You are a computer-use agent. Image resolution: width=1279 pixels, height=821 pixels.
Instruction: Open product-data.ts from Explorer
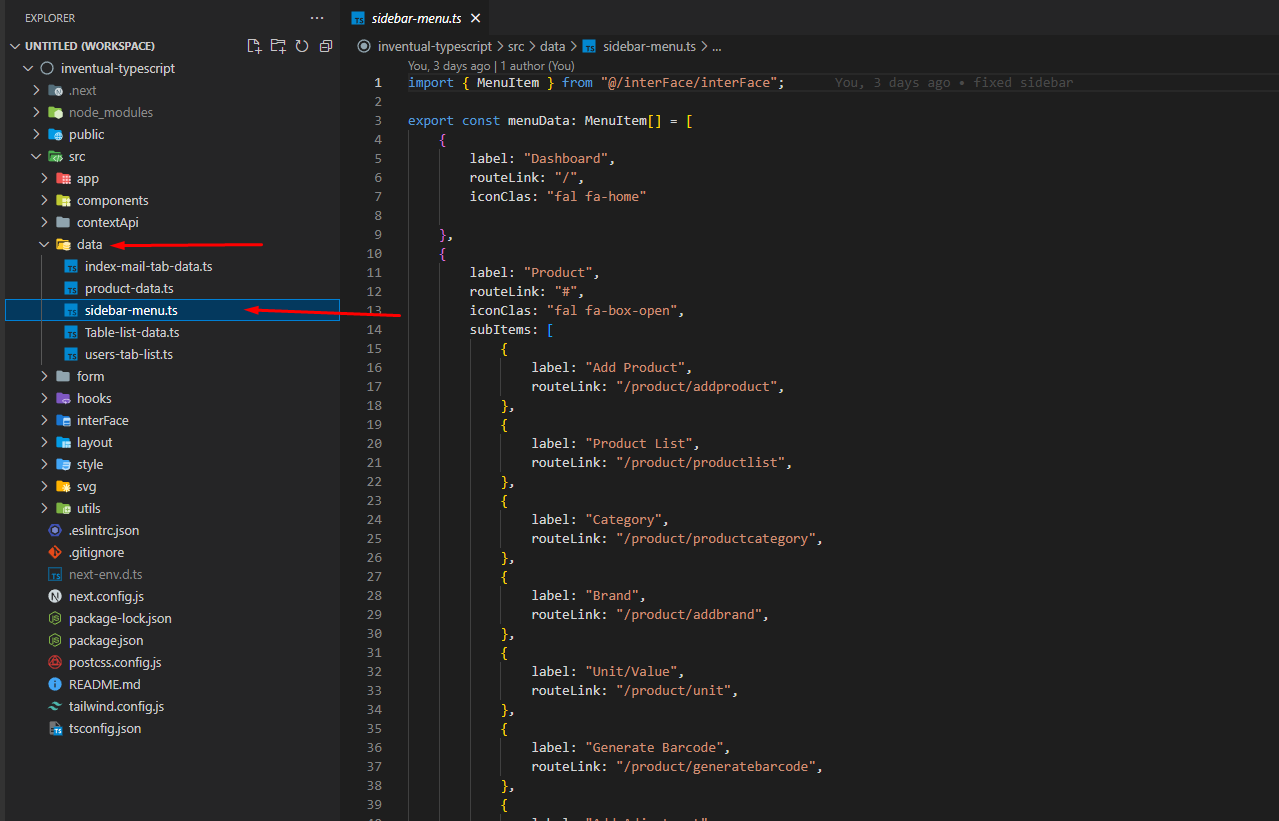click(x=129, y=288)
